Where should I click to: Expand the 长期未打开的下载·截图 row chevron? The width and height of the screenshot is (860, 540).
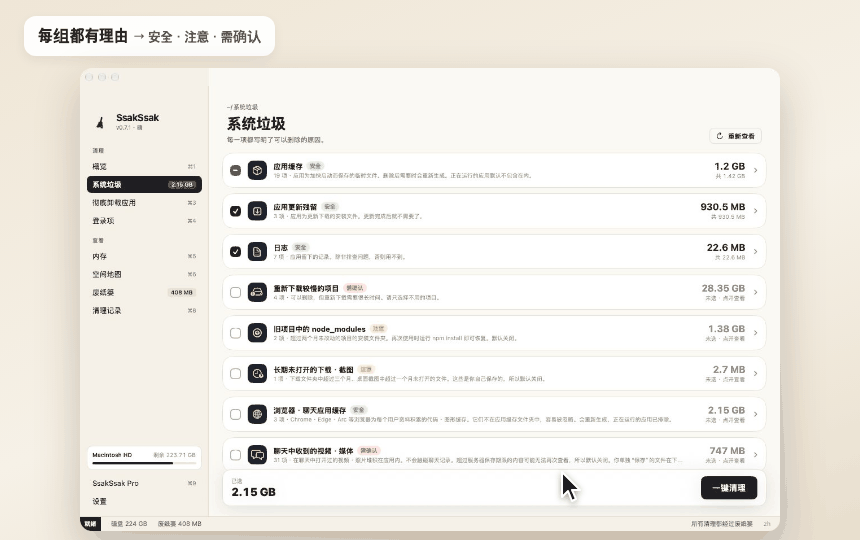(x=756, y=373)
